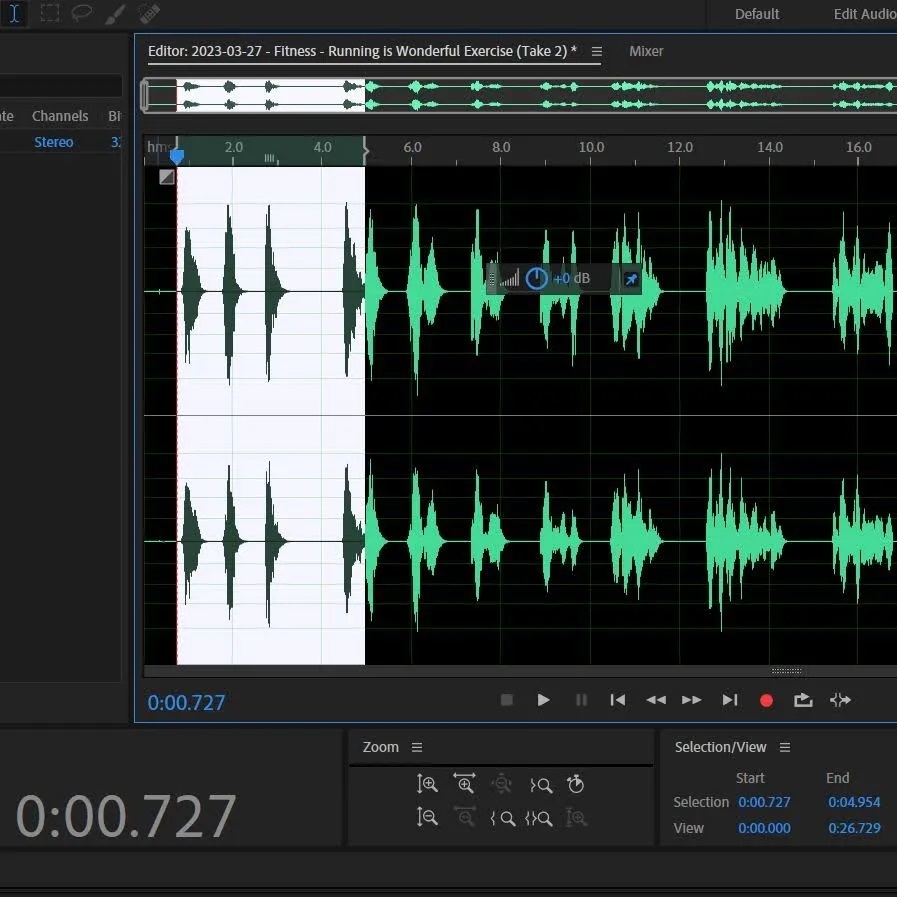
Task: Select the Spot Healing Brush tool
Action: [x=149, y=13]
